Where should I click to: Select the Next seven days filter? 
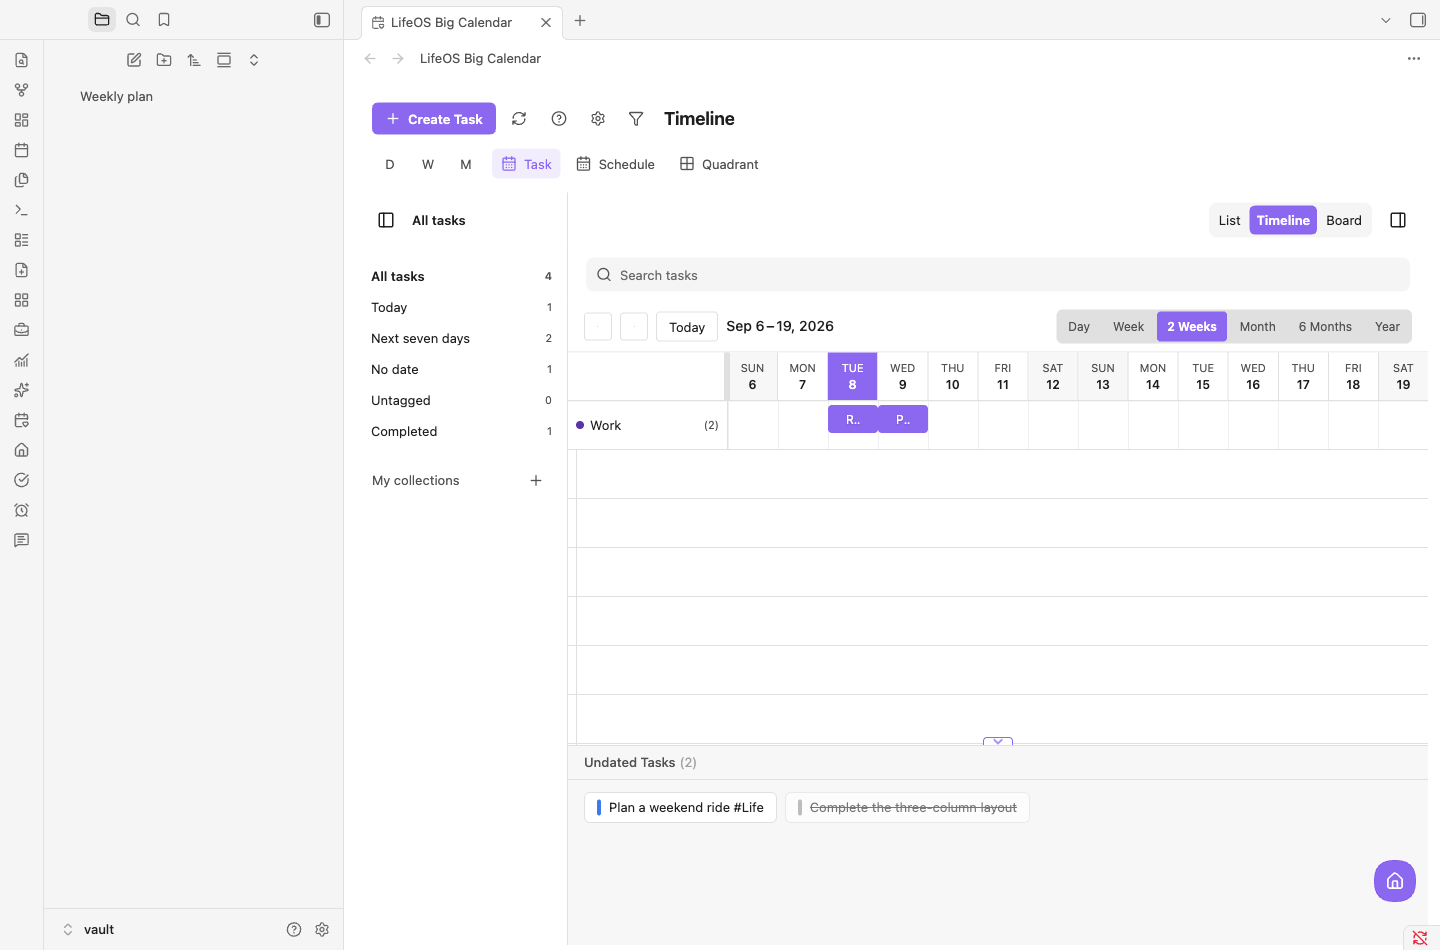(461, 339)
